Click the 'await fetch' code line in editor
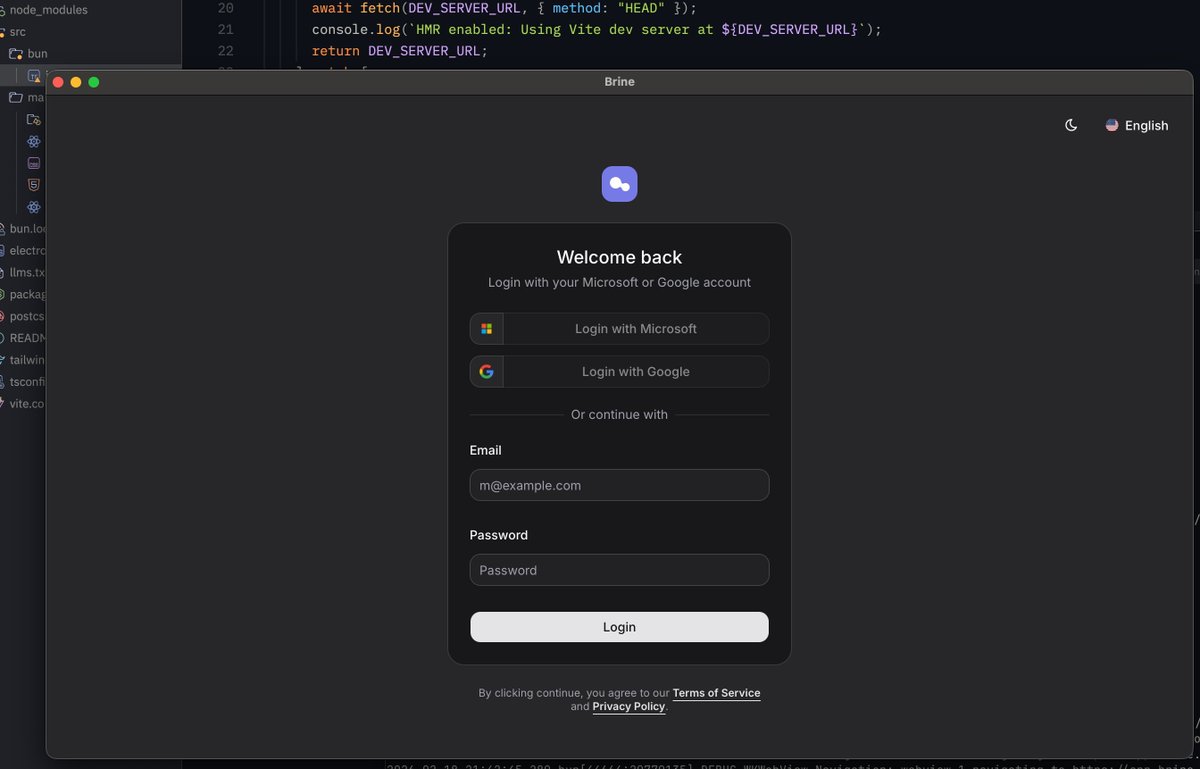This screenshot has width=1200, height=769. (x=504, y=8)
